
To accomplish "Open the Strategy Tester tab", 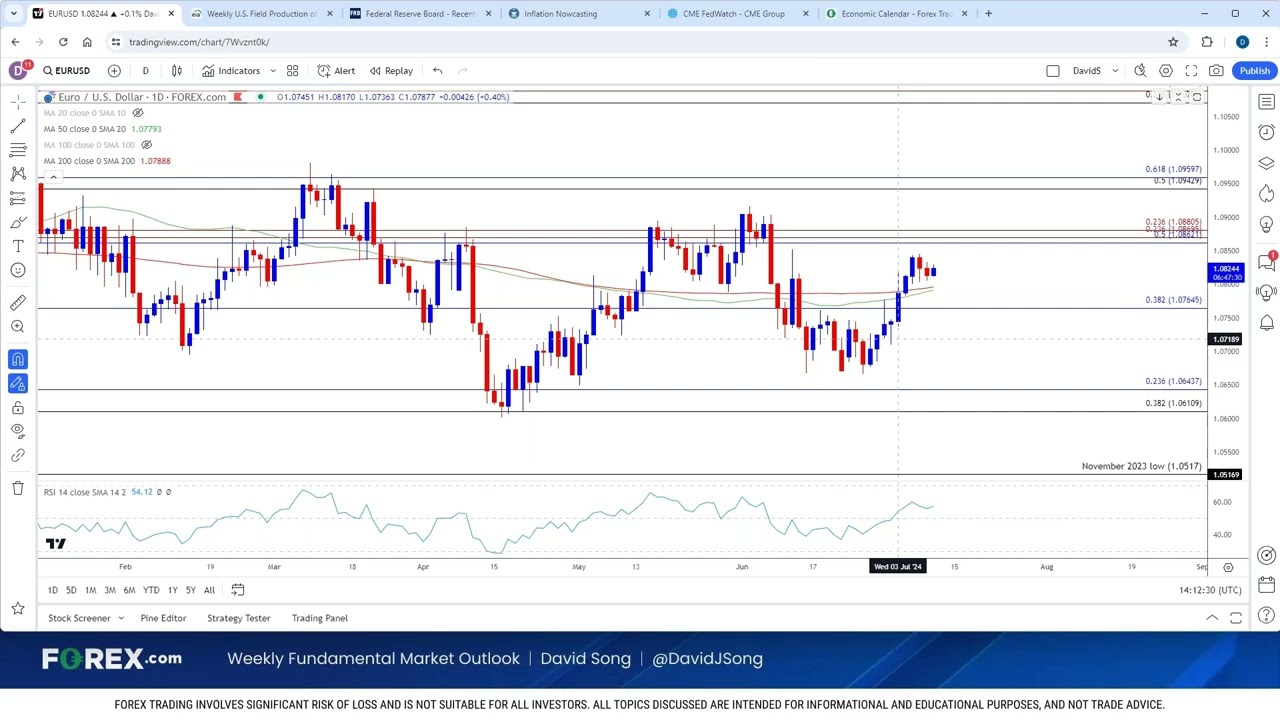I will tap(238, 618).
